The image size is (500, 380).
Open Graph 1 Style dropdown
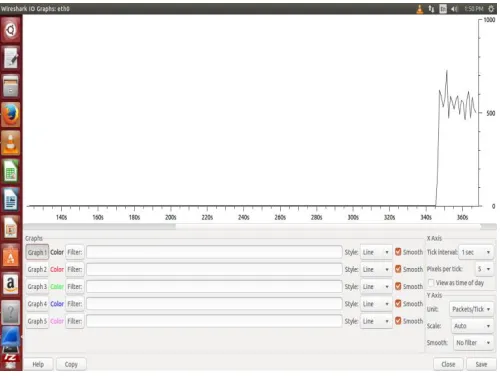pyautogui.click(x=376, y=252)
